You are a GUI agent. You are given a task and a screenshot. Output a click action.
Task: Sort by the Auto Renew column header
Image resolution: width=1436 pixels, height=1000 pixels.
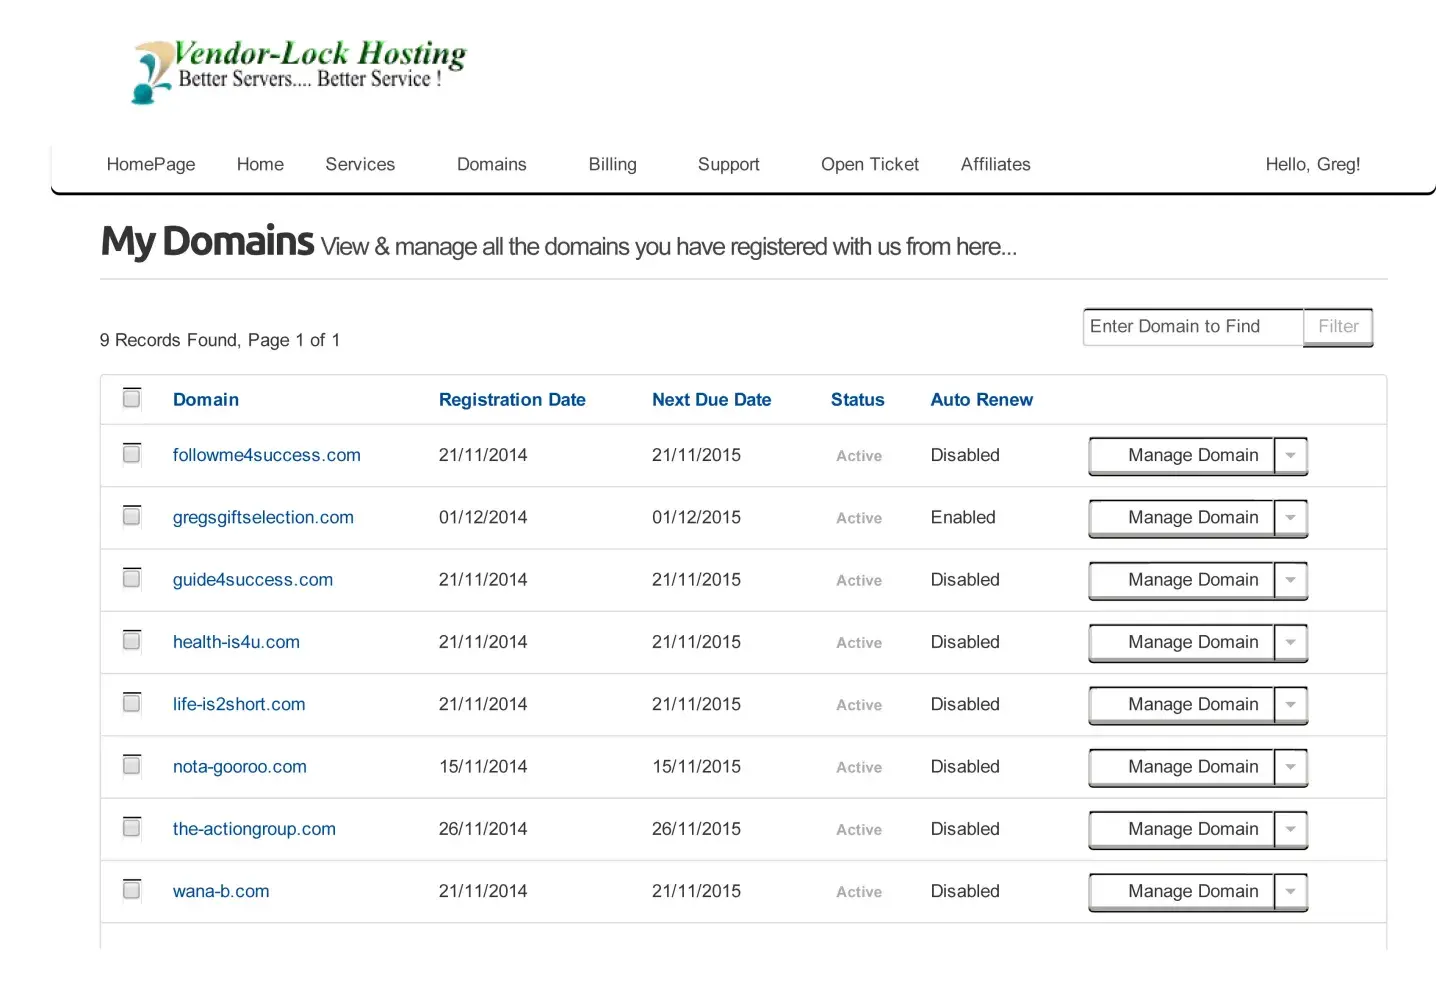pos(981,400)
